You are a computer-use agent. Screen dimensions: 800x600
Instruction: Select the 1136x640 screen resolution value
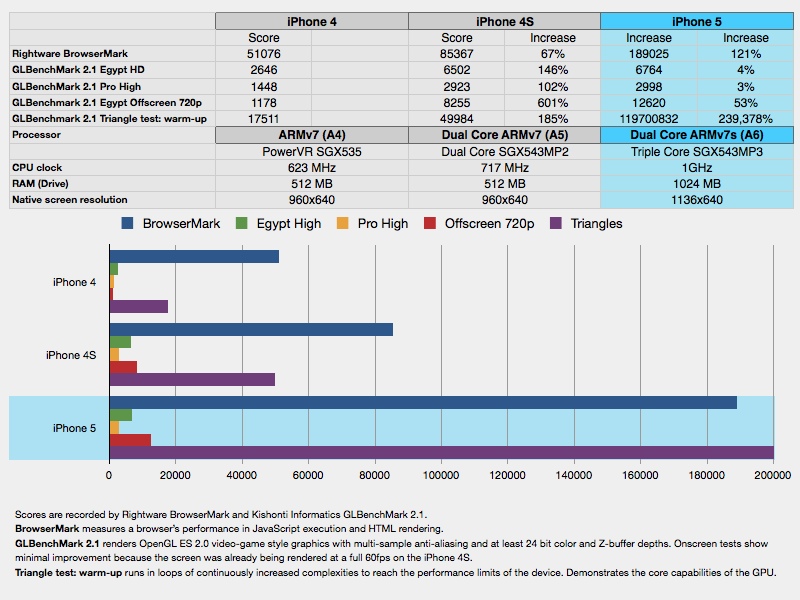[x=697, y=200]
